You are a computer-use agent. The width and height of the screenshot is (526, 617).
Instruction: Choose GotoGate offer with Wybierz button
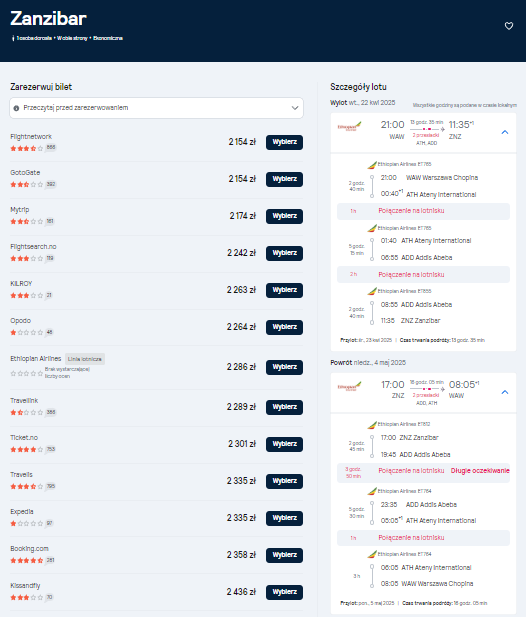284,179
